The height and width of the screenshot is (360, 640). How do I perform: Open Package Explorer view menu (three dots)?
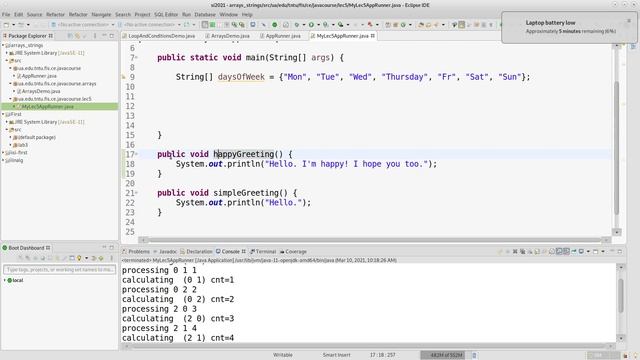tap(95, 36)
